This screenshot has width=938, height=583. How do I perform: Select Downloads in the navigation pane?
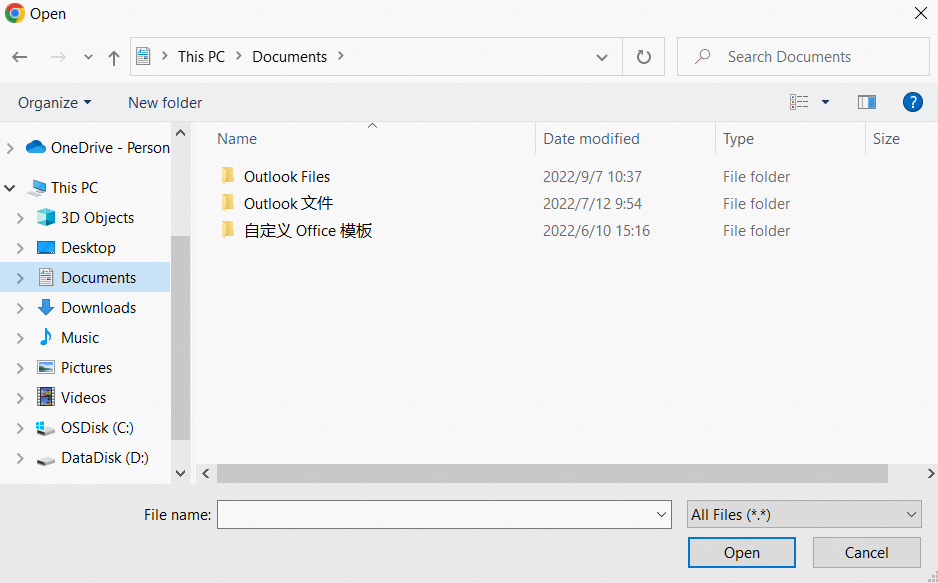(x=98, y=308)
